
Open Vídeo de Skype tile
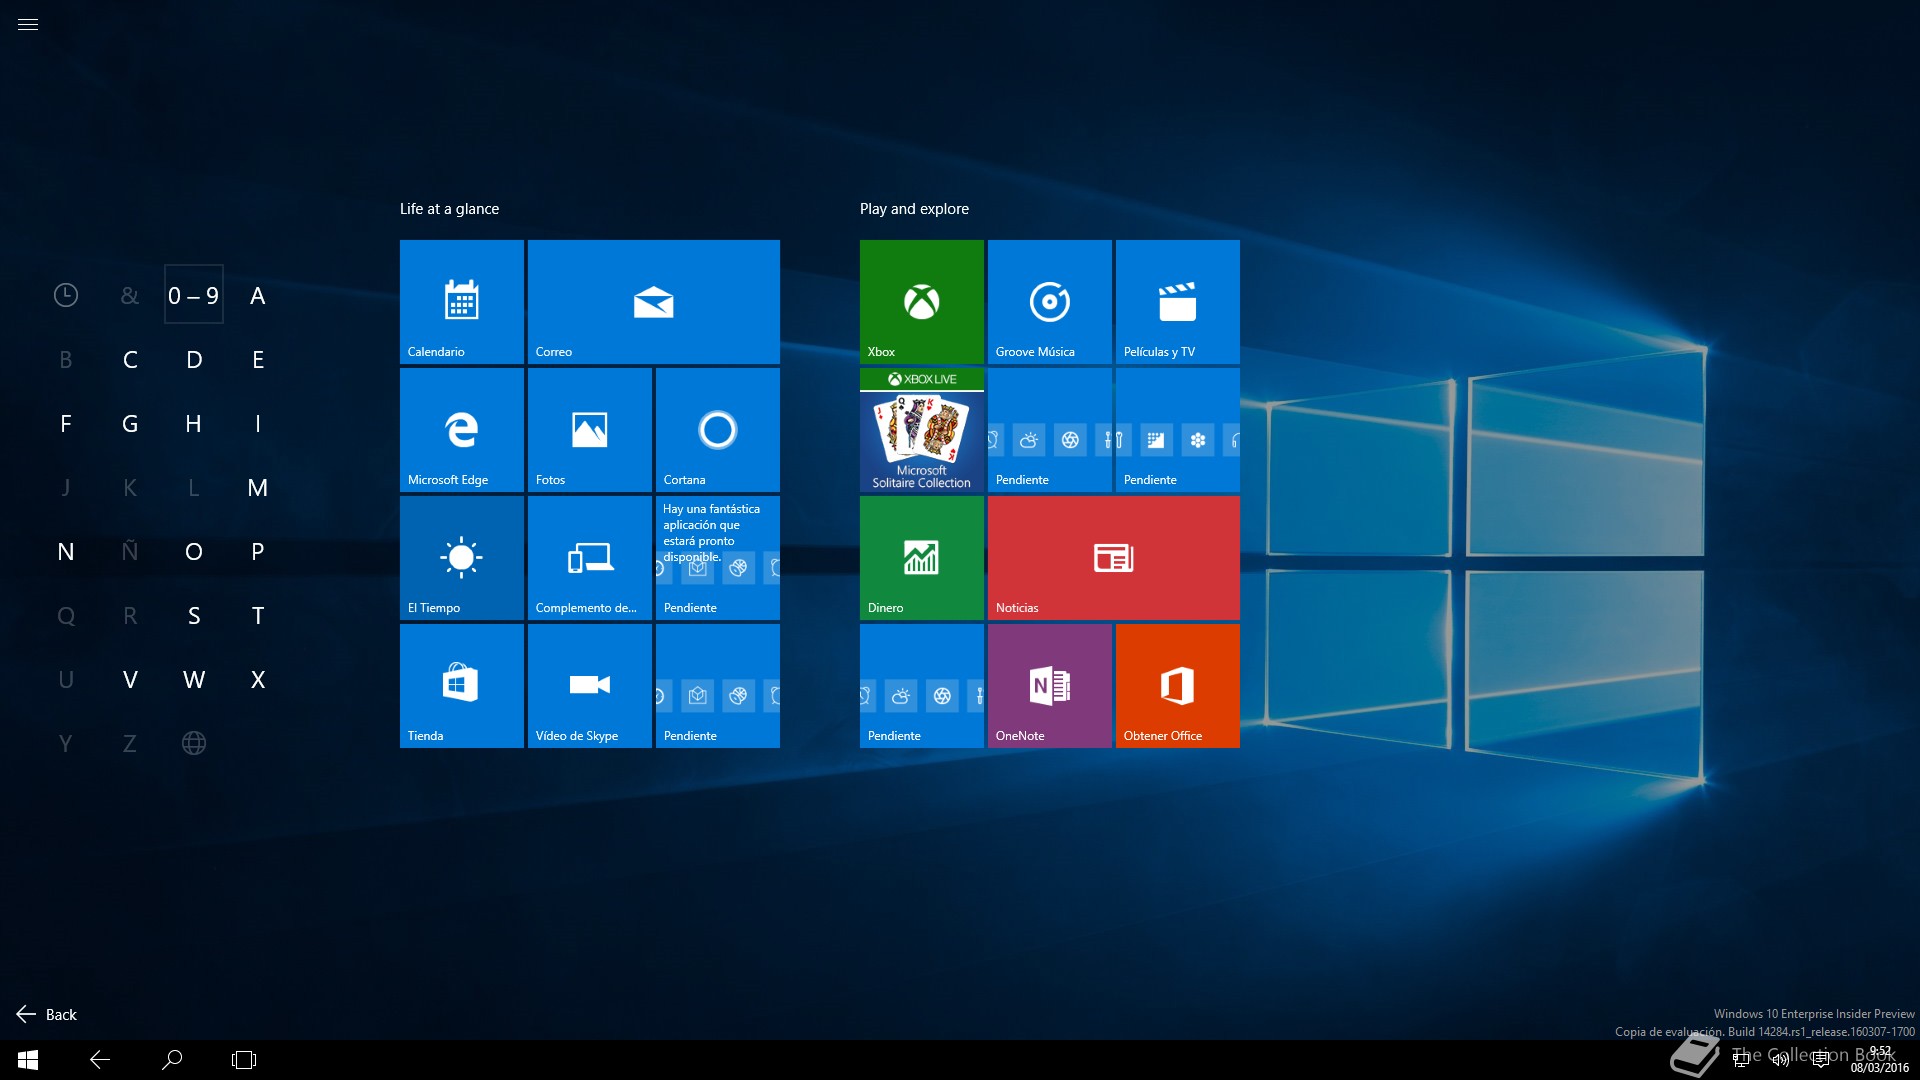pos(590,686)
